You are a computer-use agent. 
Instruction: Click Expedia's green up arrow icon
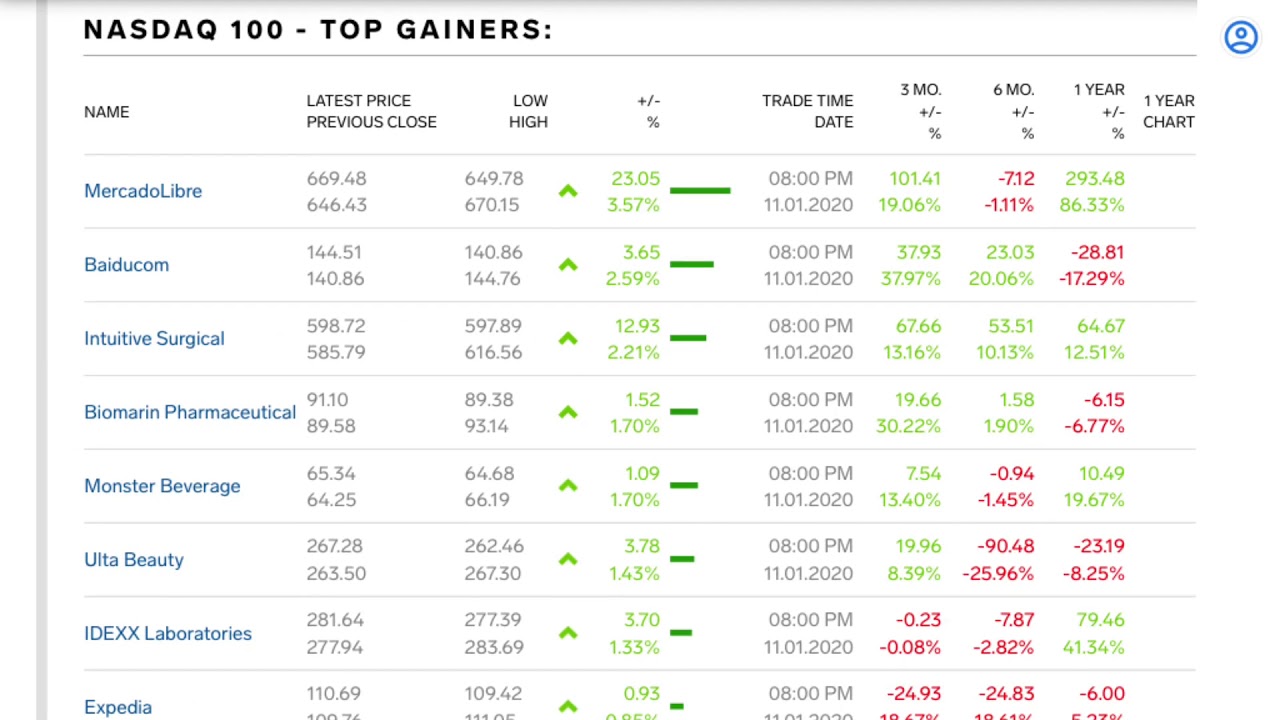coord(568,706)
